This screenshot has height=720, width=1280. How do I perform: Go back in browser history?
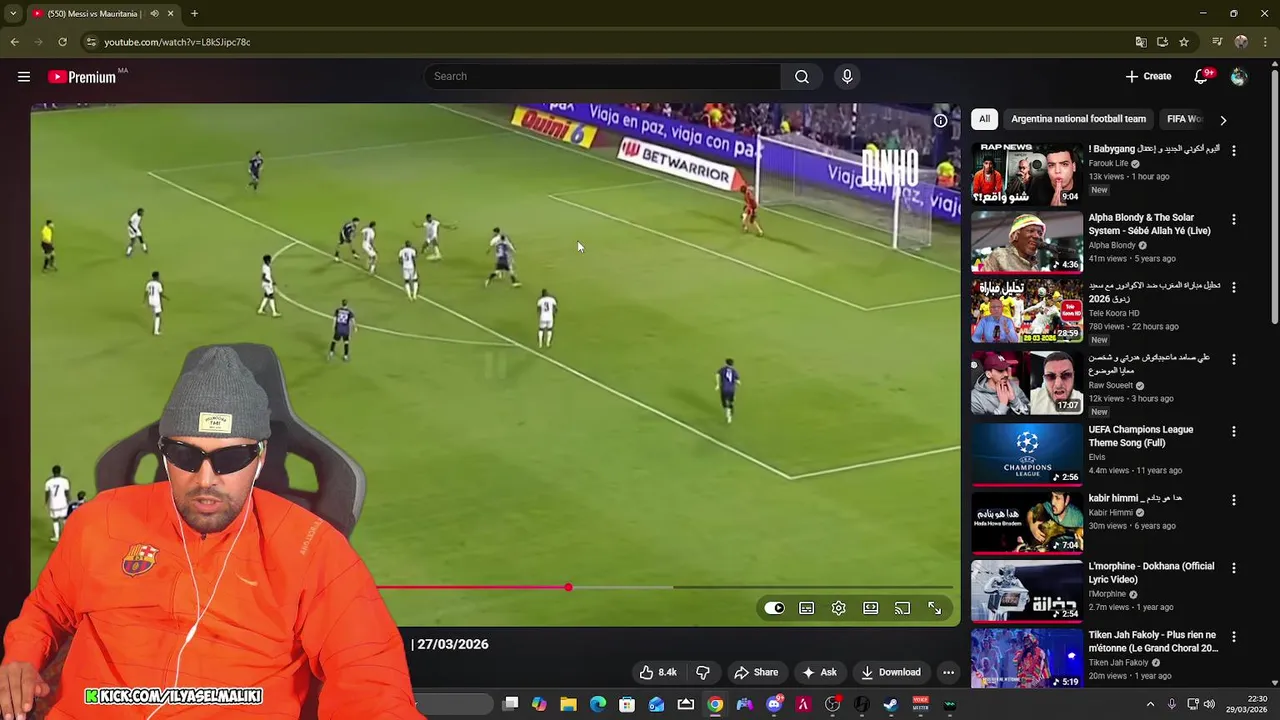14,42
